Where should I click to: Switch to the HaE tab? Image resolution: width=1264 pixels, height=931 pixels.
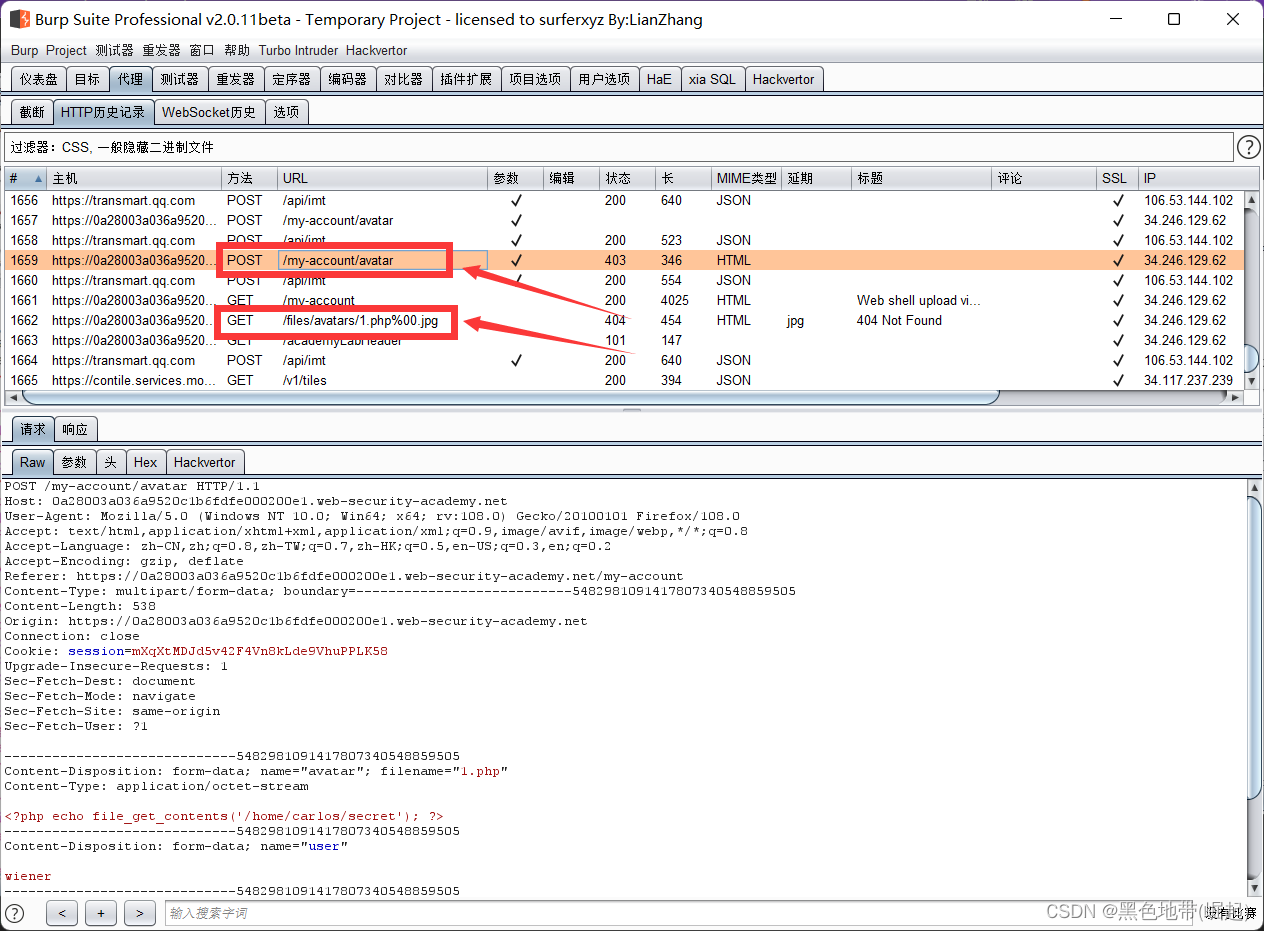click(659, 79)
